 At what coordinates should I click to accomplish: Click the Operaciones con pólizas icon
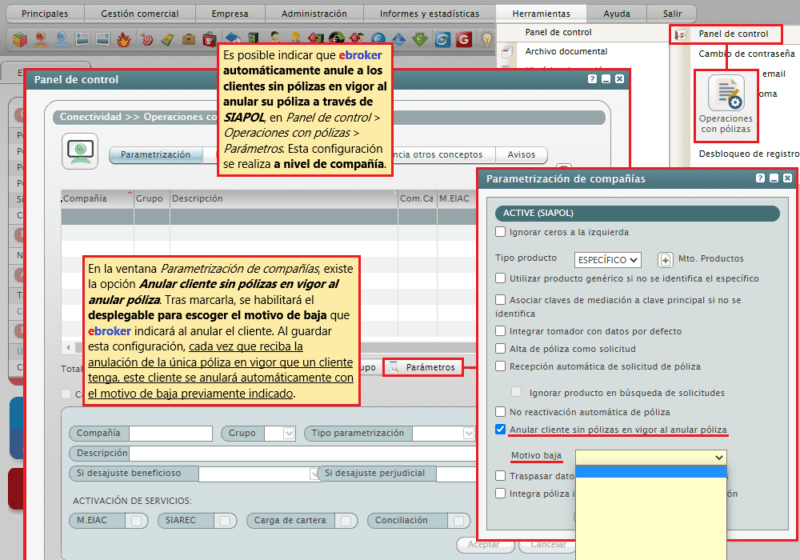[x=726, y=92]
